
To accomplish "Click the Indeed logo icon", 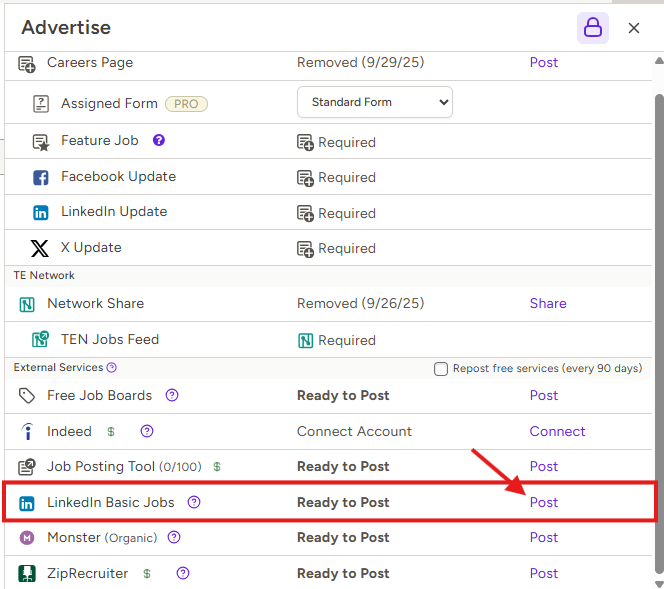I will tap(28, 431).
